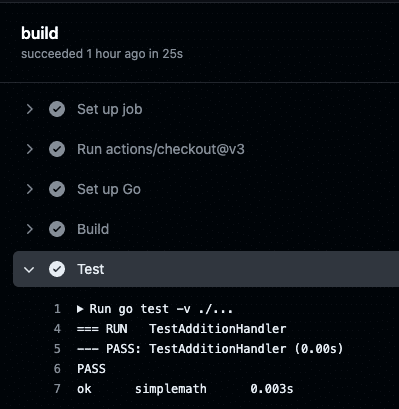Expand the Build step chevron
Screen dimensions: 399x409
click(x=30, y=229)
